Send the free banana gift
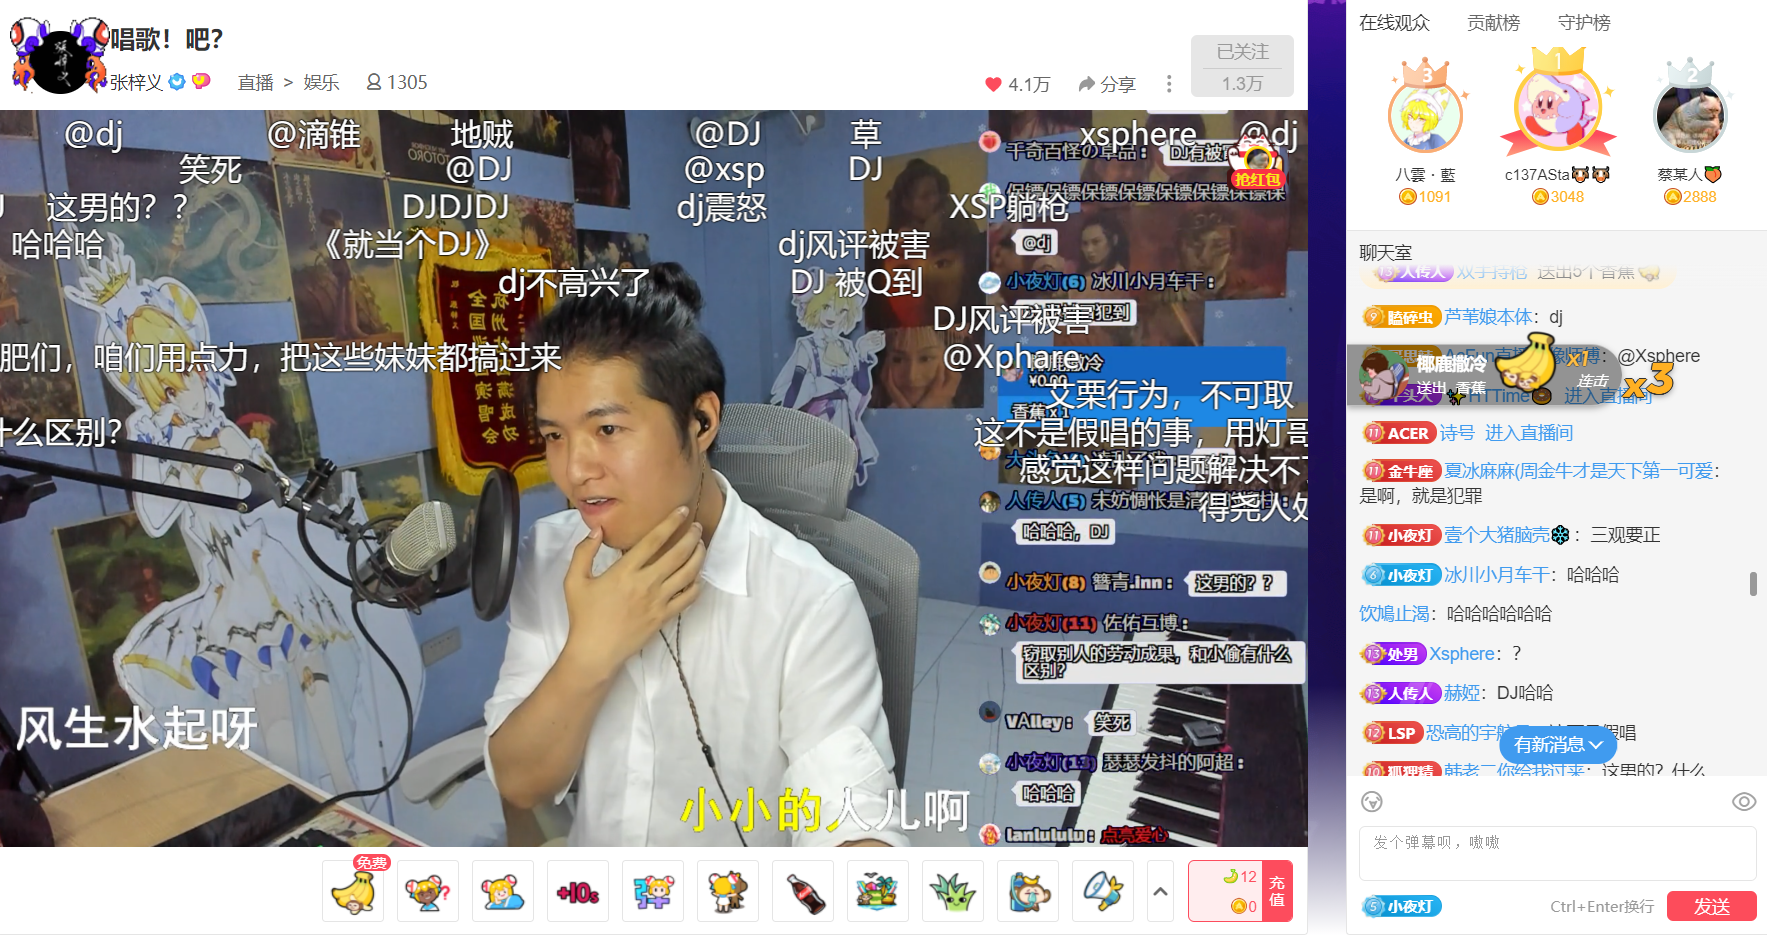This screenshot has height=935, width=1767. tap(353, 890)
